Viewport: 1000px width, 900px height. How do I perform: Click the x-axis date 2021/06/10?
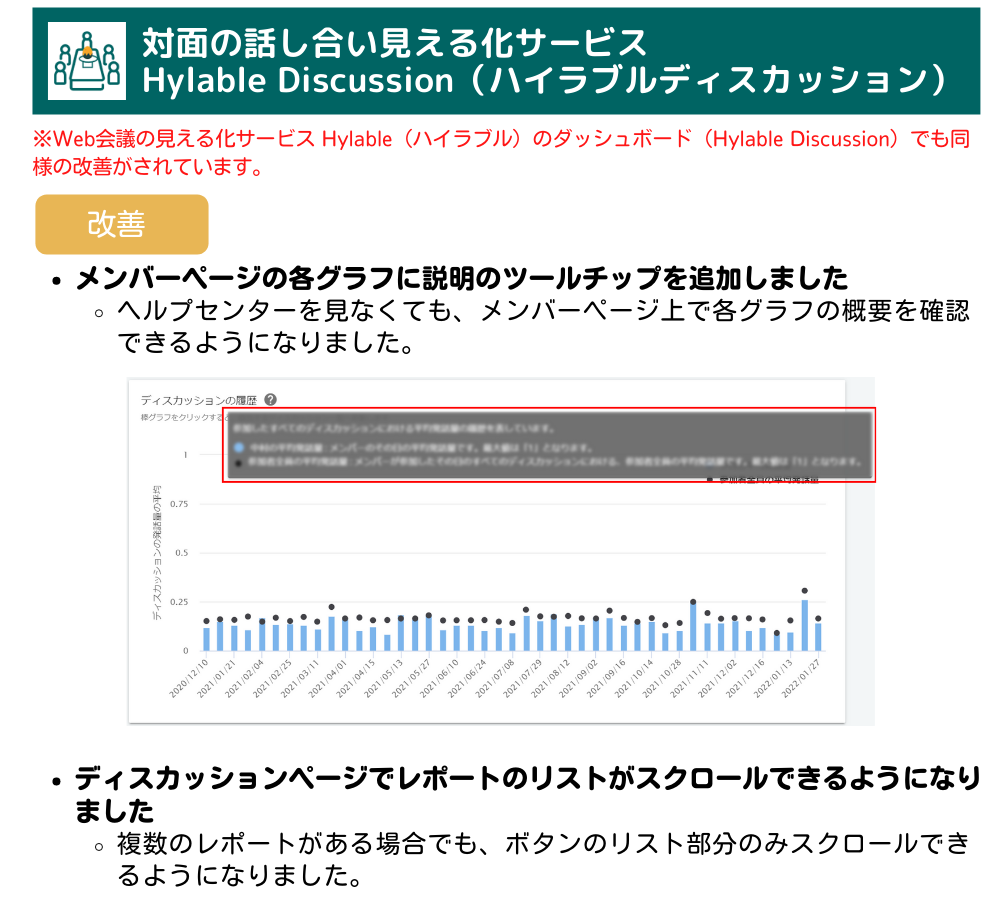439,679
